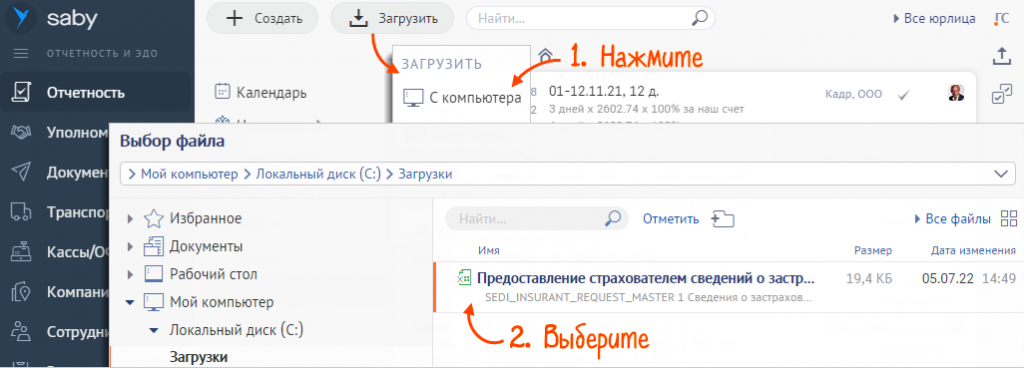Open the Календарь item
Viewport: 1024px width, 368px height.
261,93
